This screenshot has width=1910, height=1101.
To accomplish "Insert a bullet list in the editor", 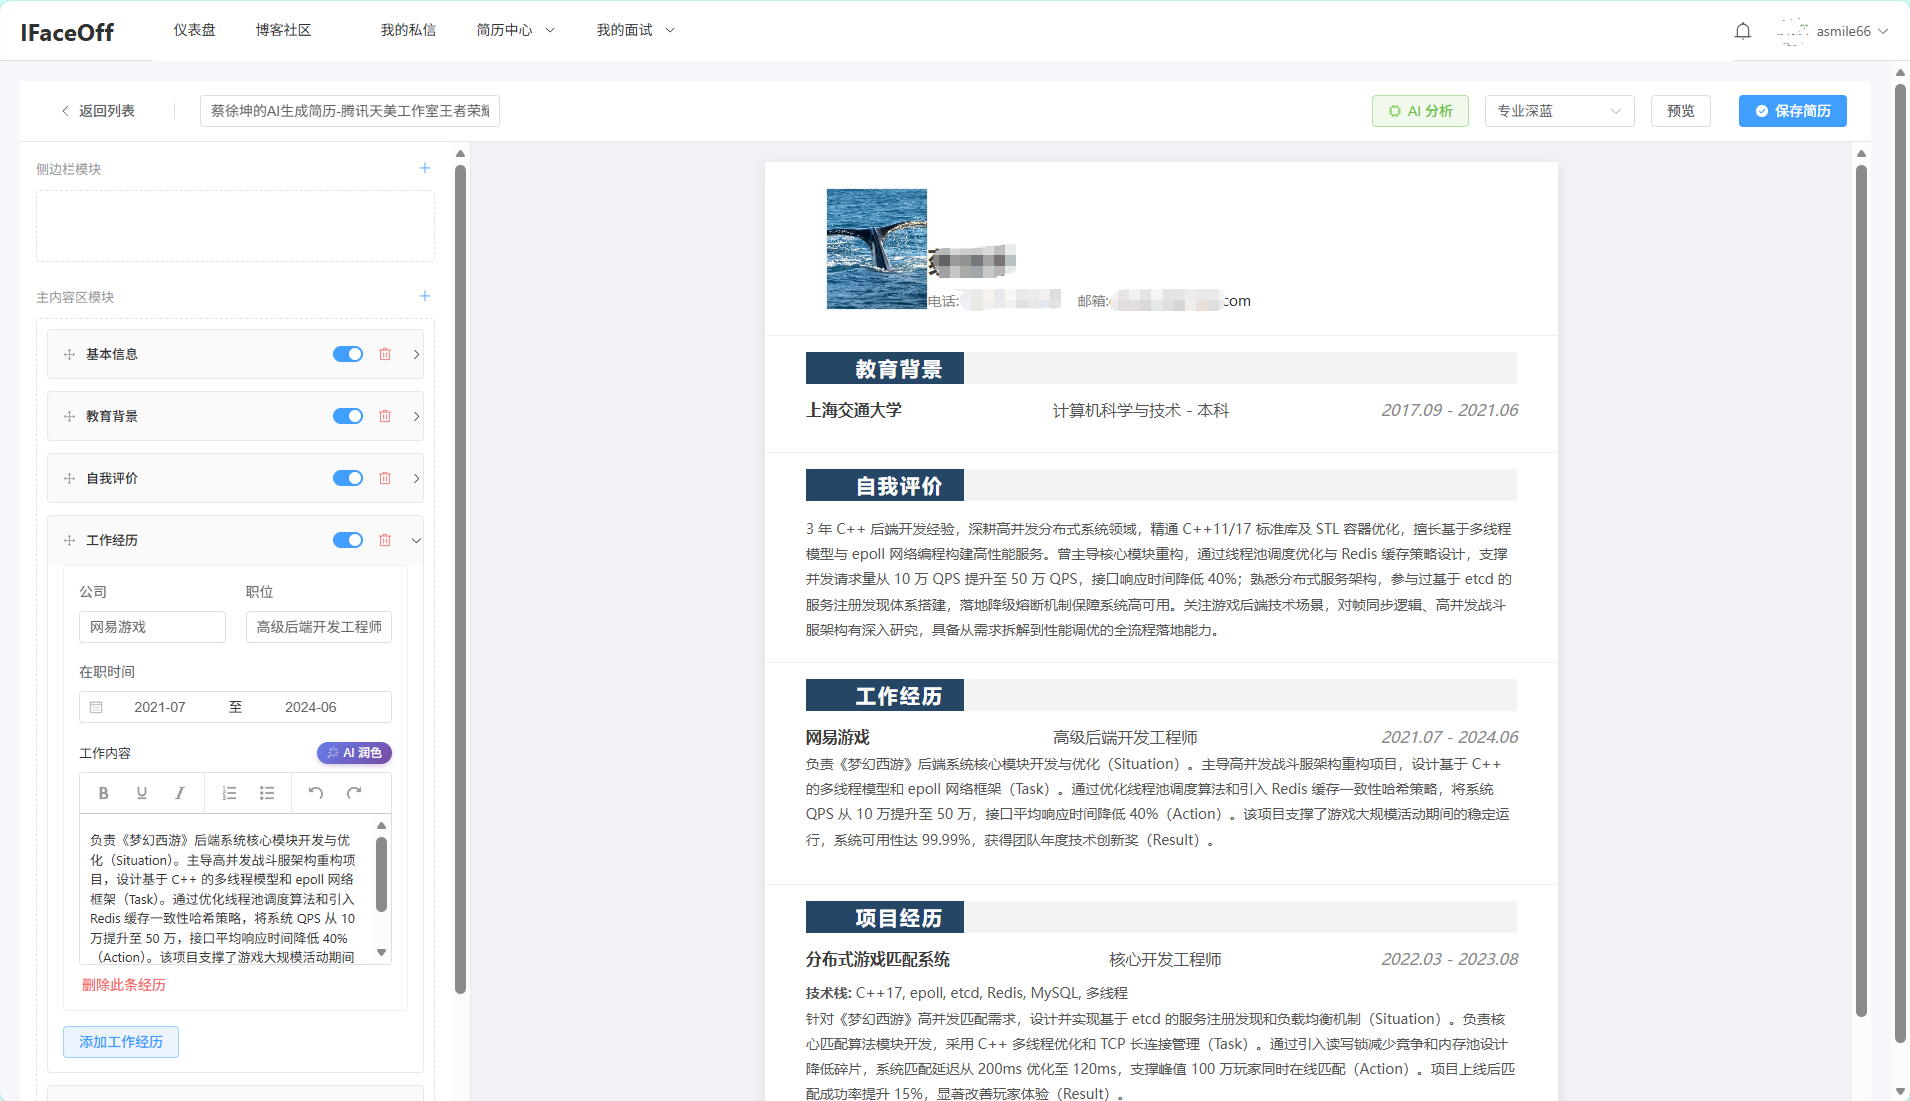I will coord(266,792).
